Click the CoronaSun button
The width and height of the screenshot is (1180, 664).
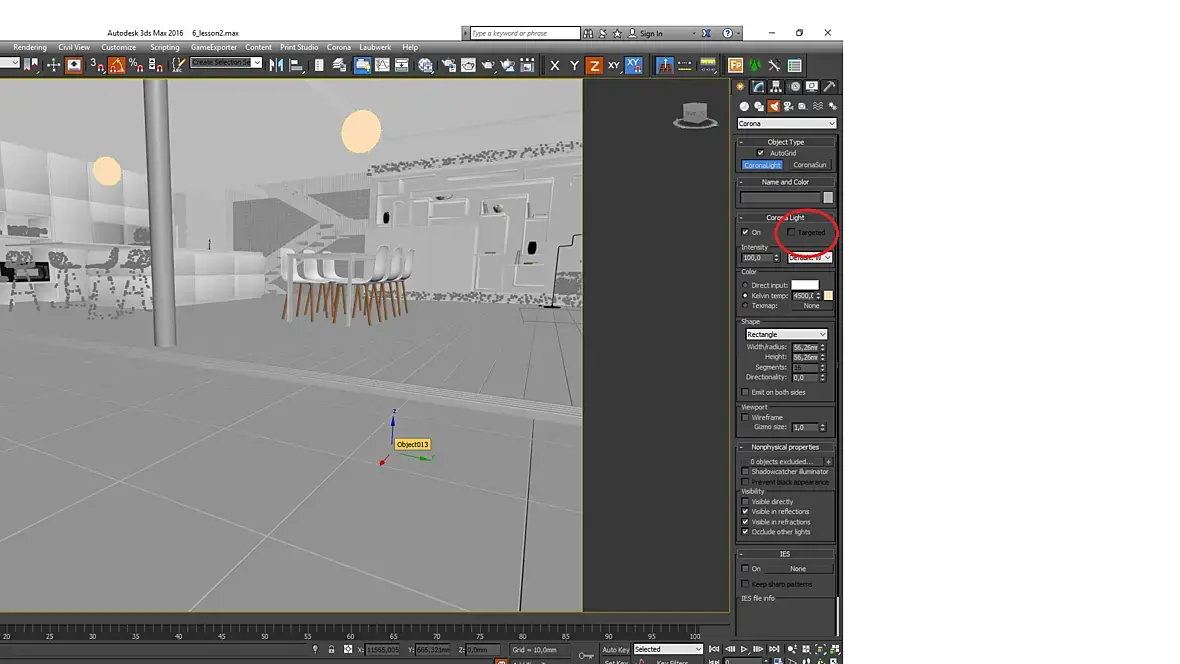tap(810, 165)
